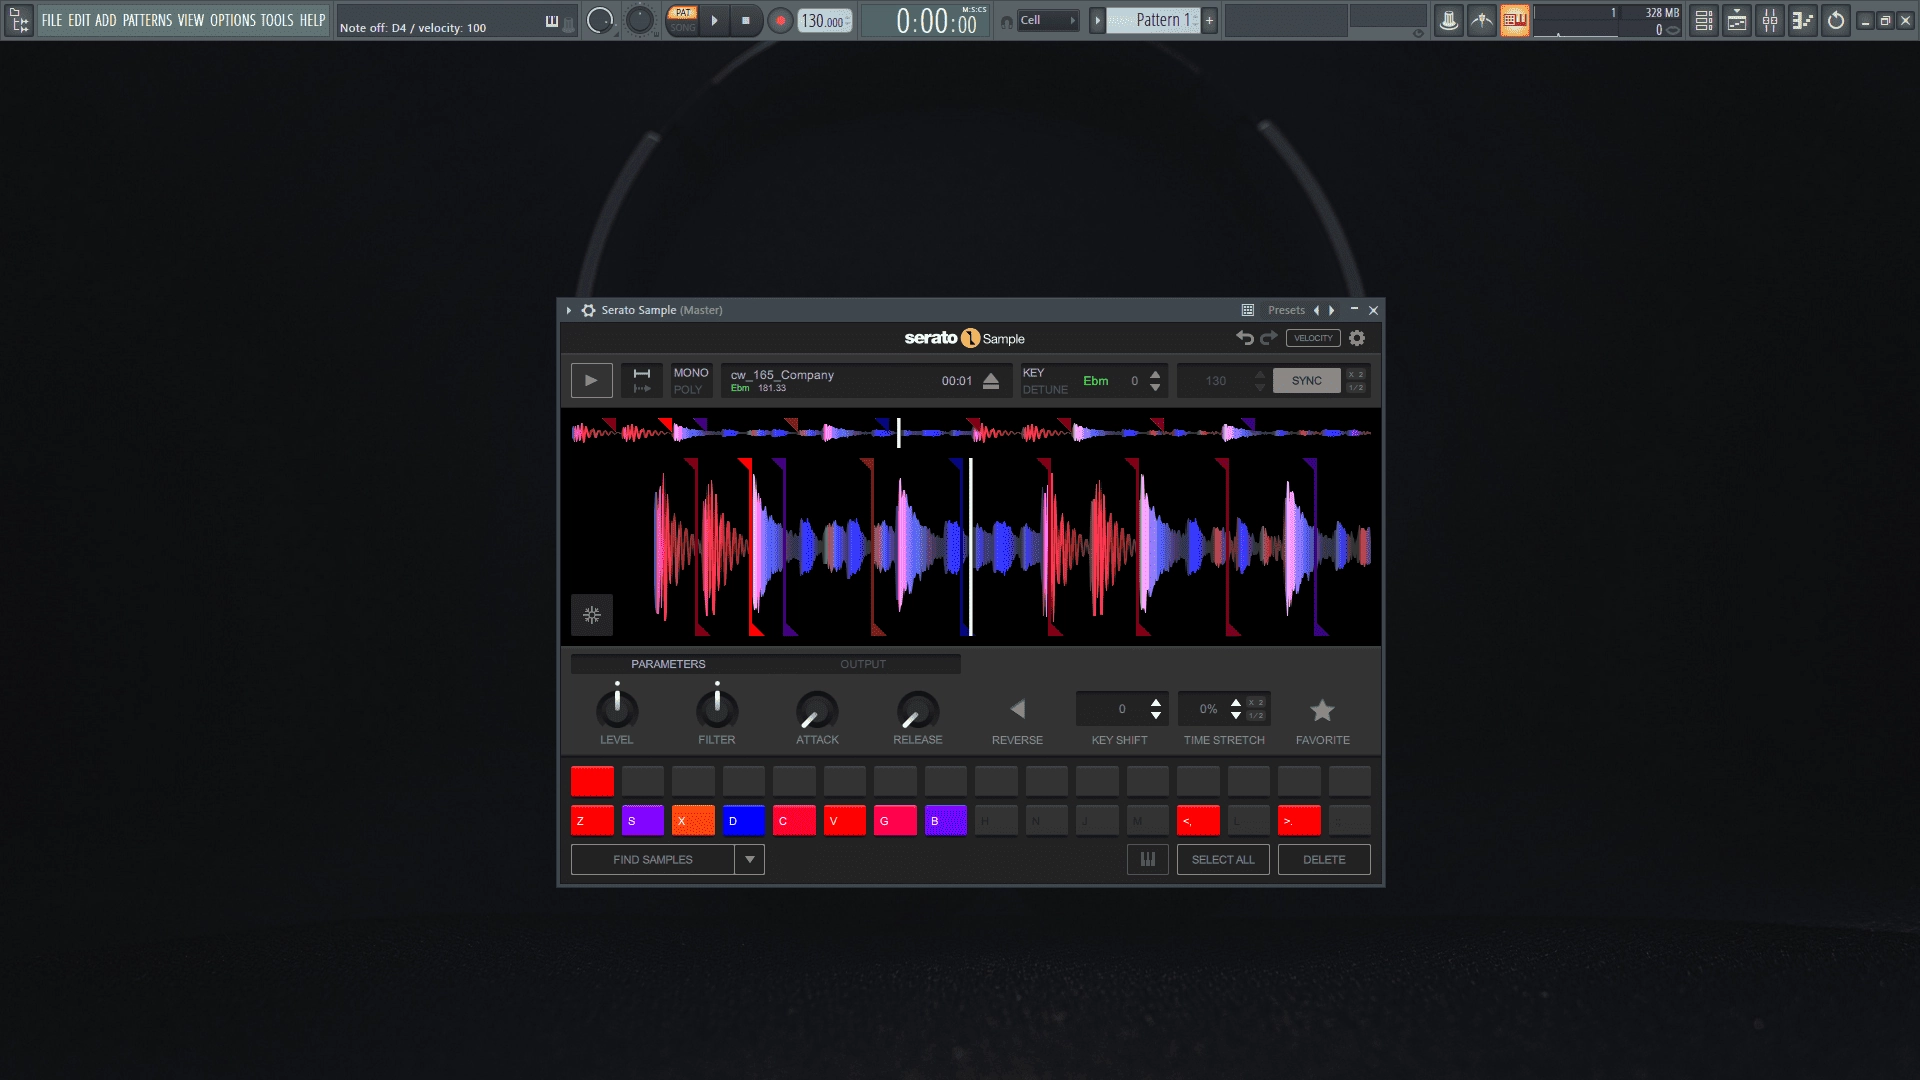The image size is (1920, 1080).
Task: Open the Channel rack view icon
Action: [x=1737, y=20]
